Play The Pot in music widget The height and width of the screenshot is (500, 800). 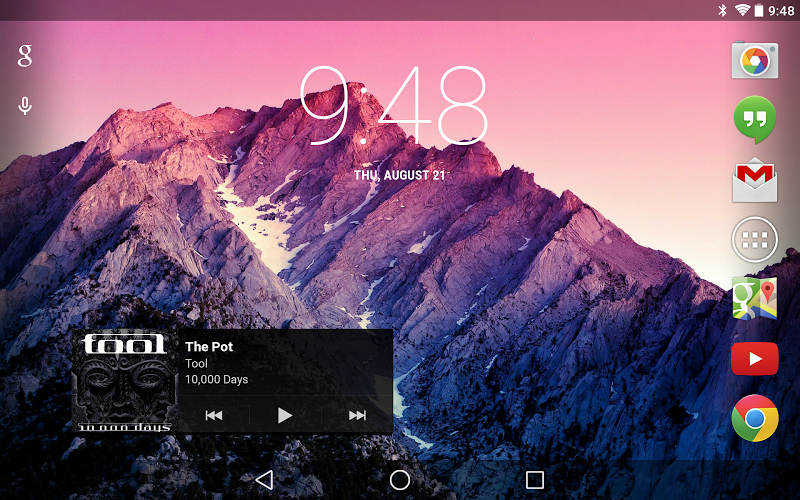pyautogui.click(x=285, y=415)
